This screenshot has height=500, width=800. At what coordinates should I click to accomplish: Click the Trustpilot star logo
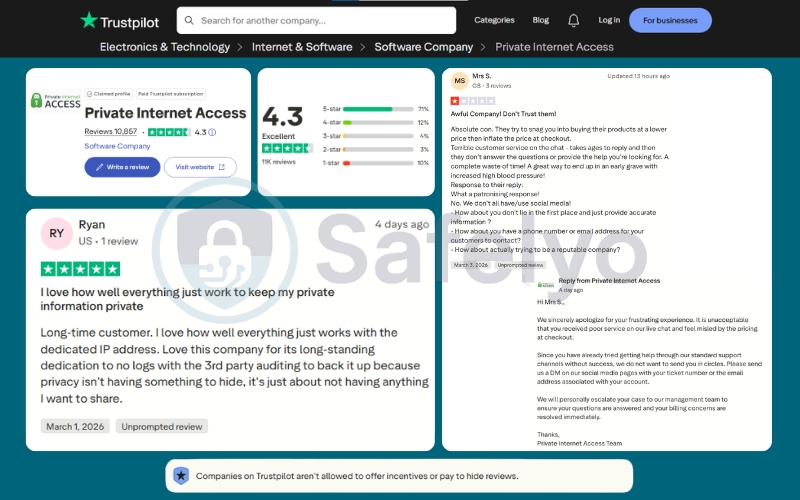coord(89,20)
